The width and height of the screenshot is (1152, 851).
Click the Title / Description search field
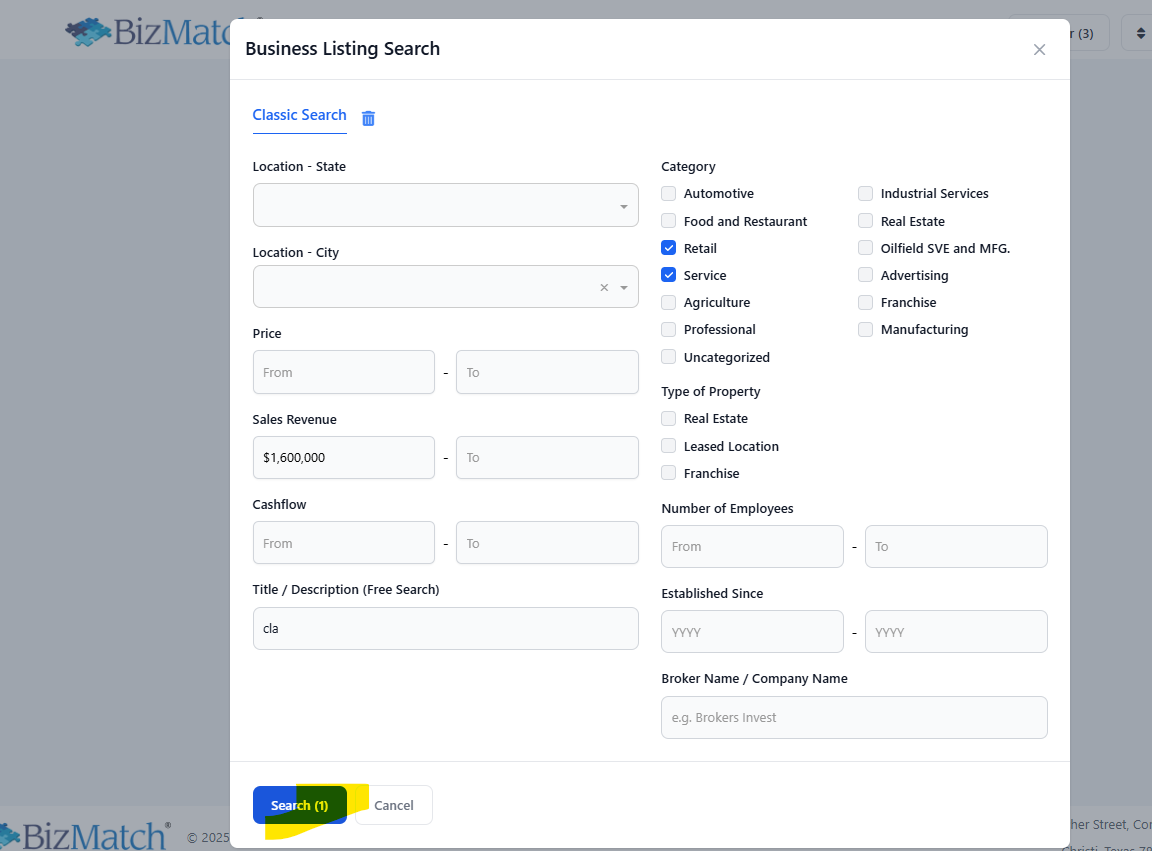click(x=445, y=629)
